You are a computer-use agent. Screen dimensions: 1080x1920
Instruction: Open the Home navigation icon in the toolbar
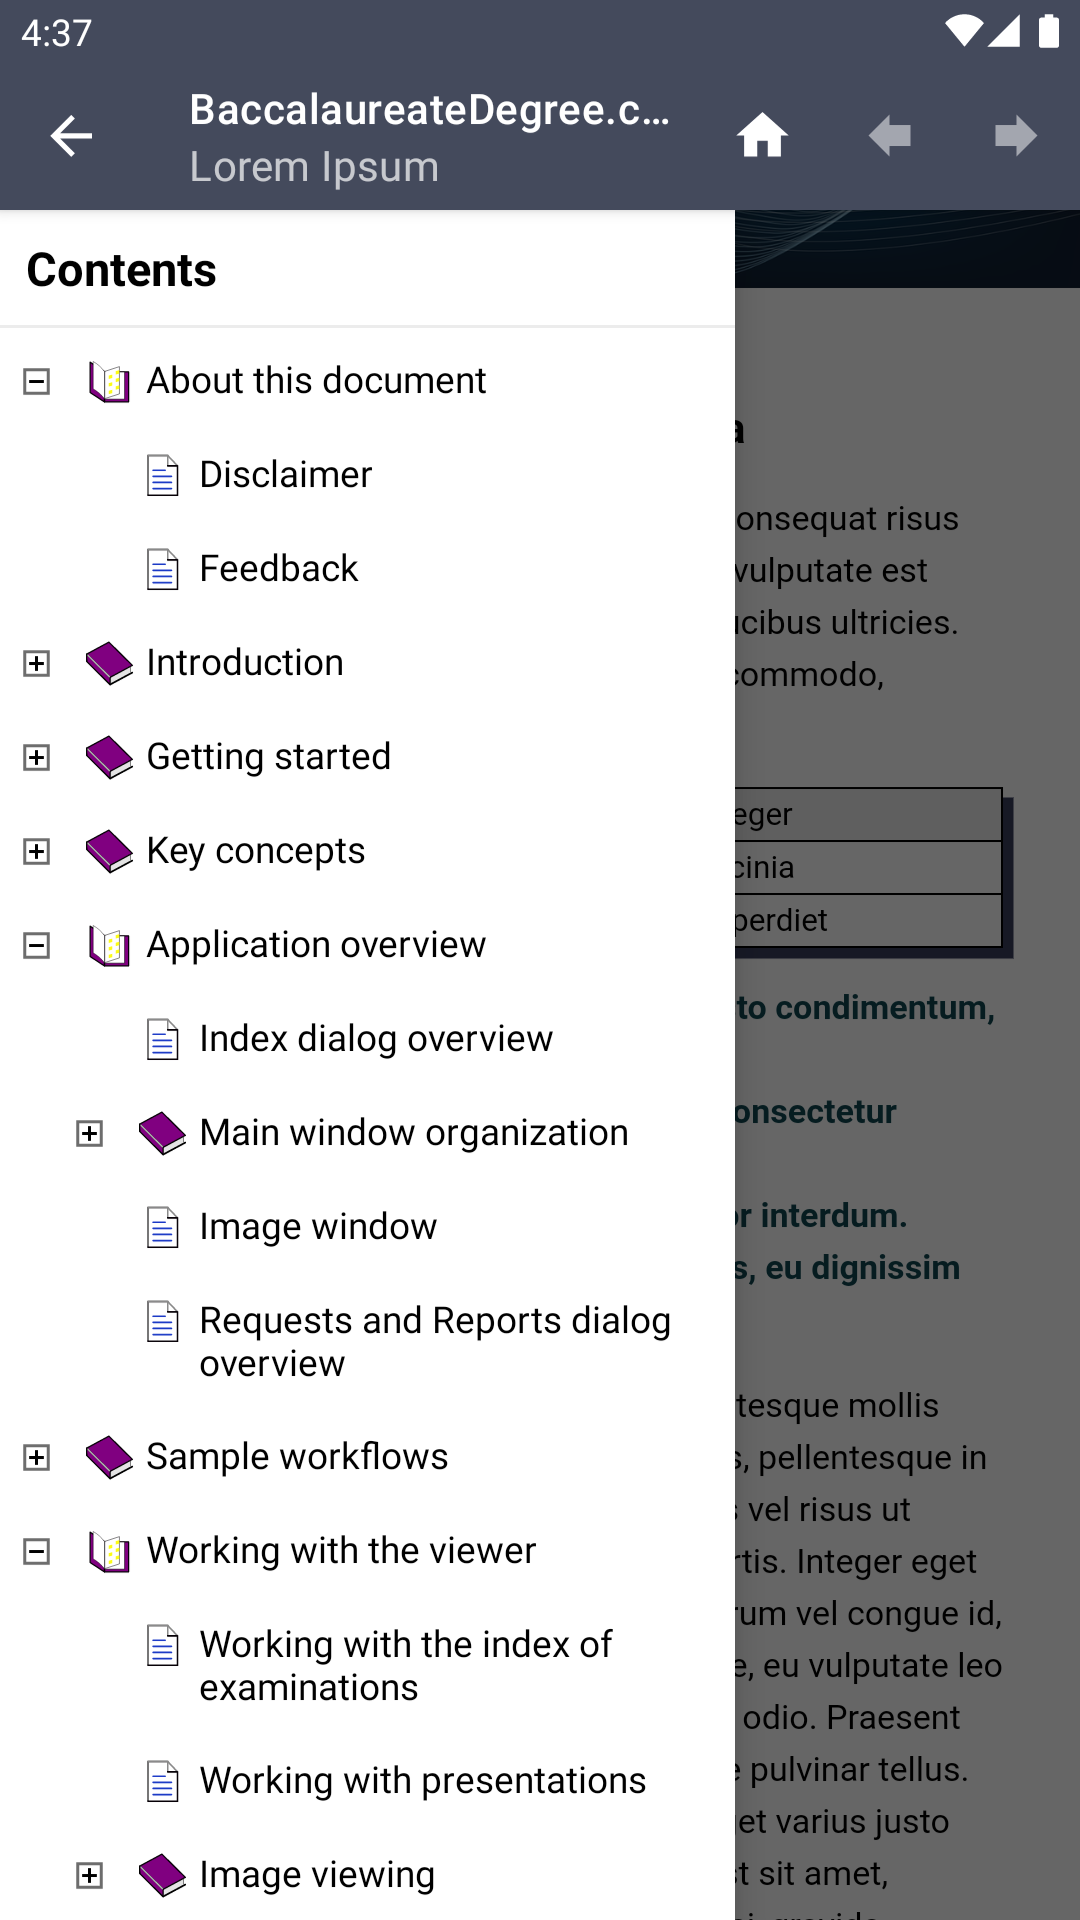[x=762, y=135]
